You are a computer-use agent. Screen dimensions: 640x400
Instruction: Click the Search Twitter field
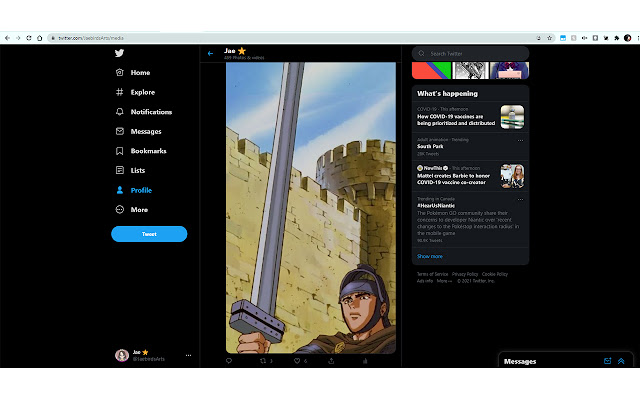click(x=470, y=53)
